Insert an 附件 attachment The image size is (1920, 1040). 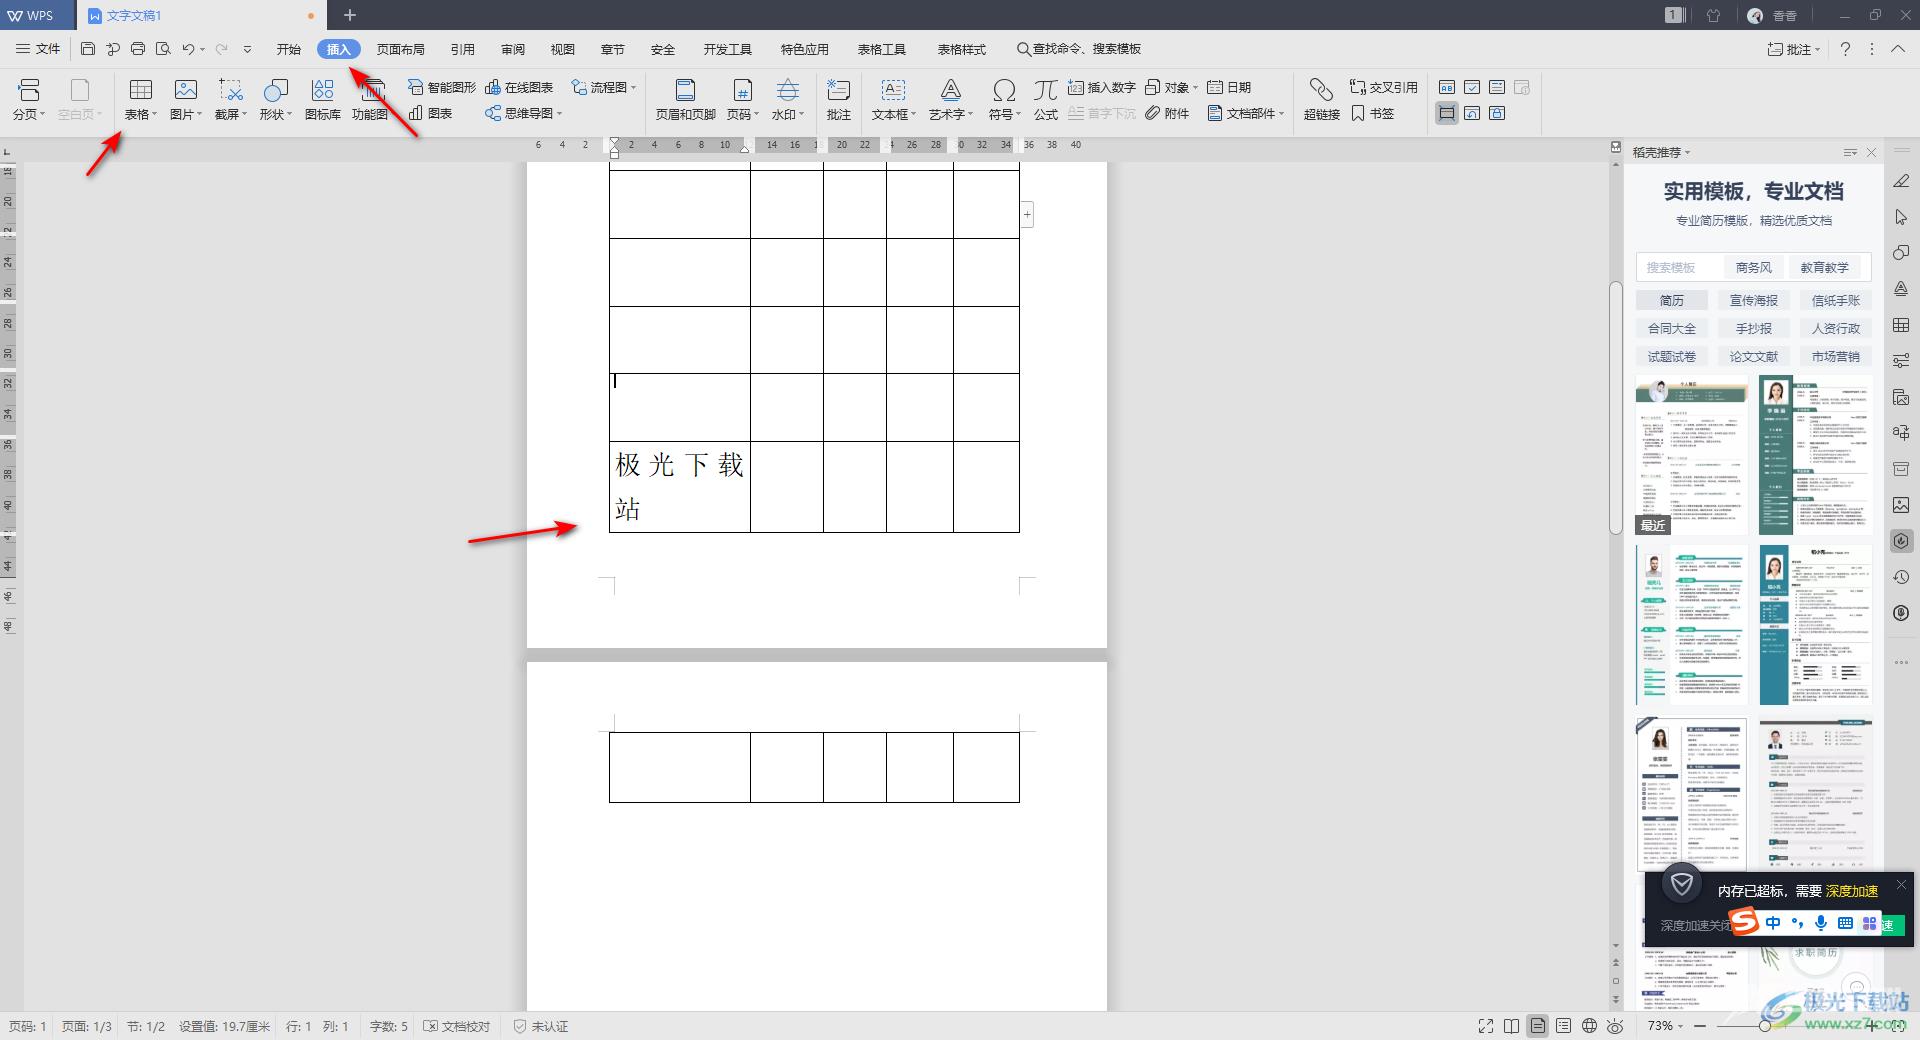1167,113
